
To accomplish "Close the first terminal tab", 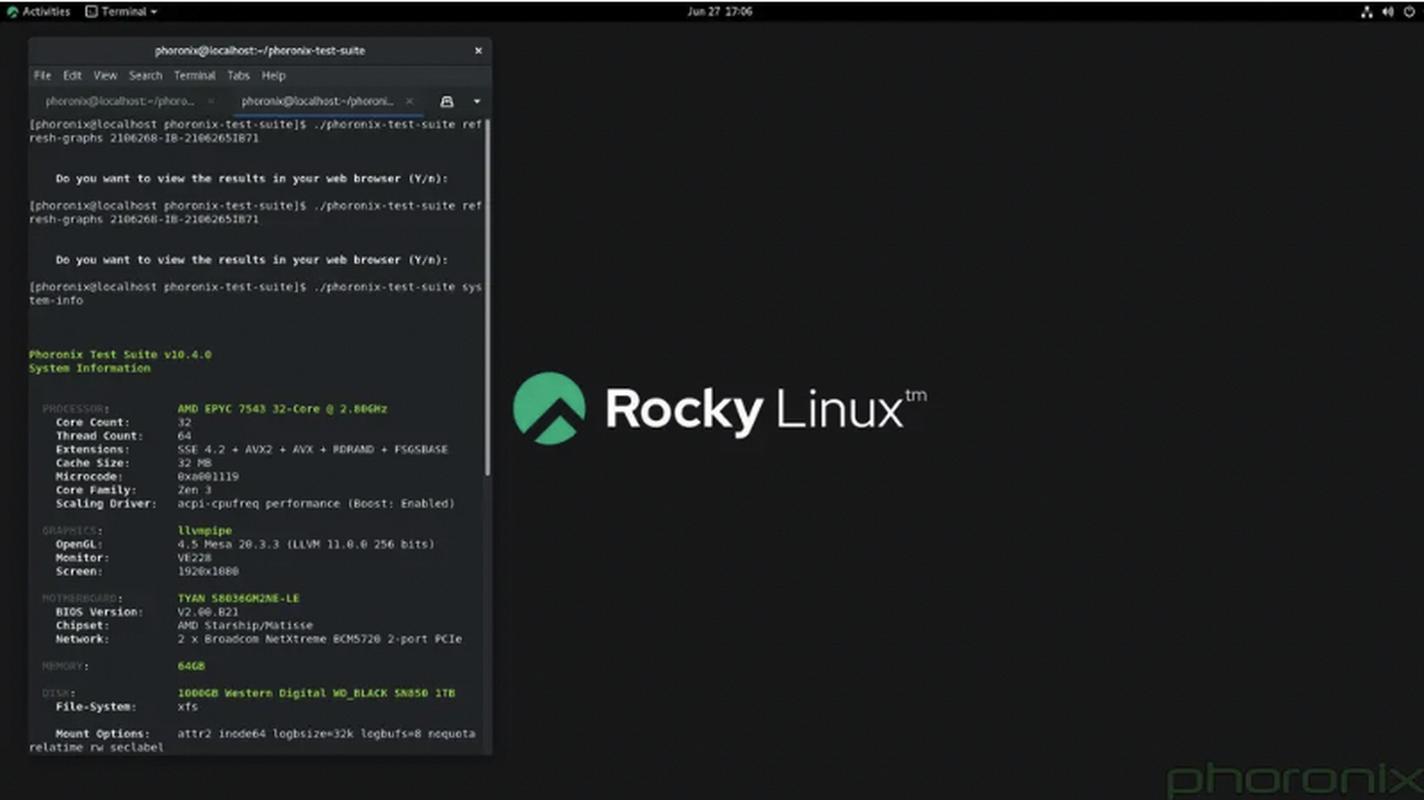I will [211, 101].
